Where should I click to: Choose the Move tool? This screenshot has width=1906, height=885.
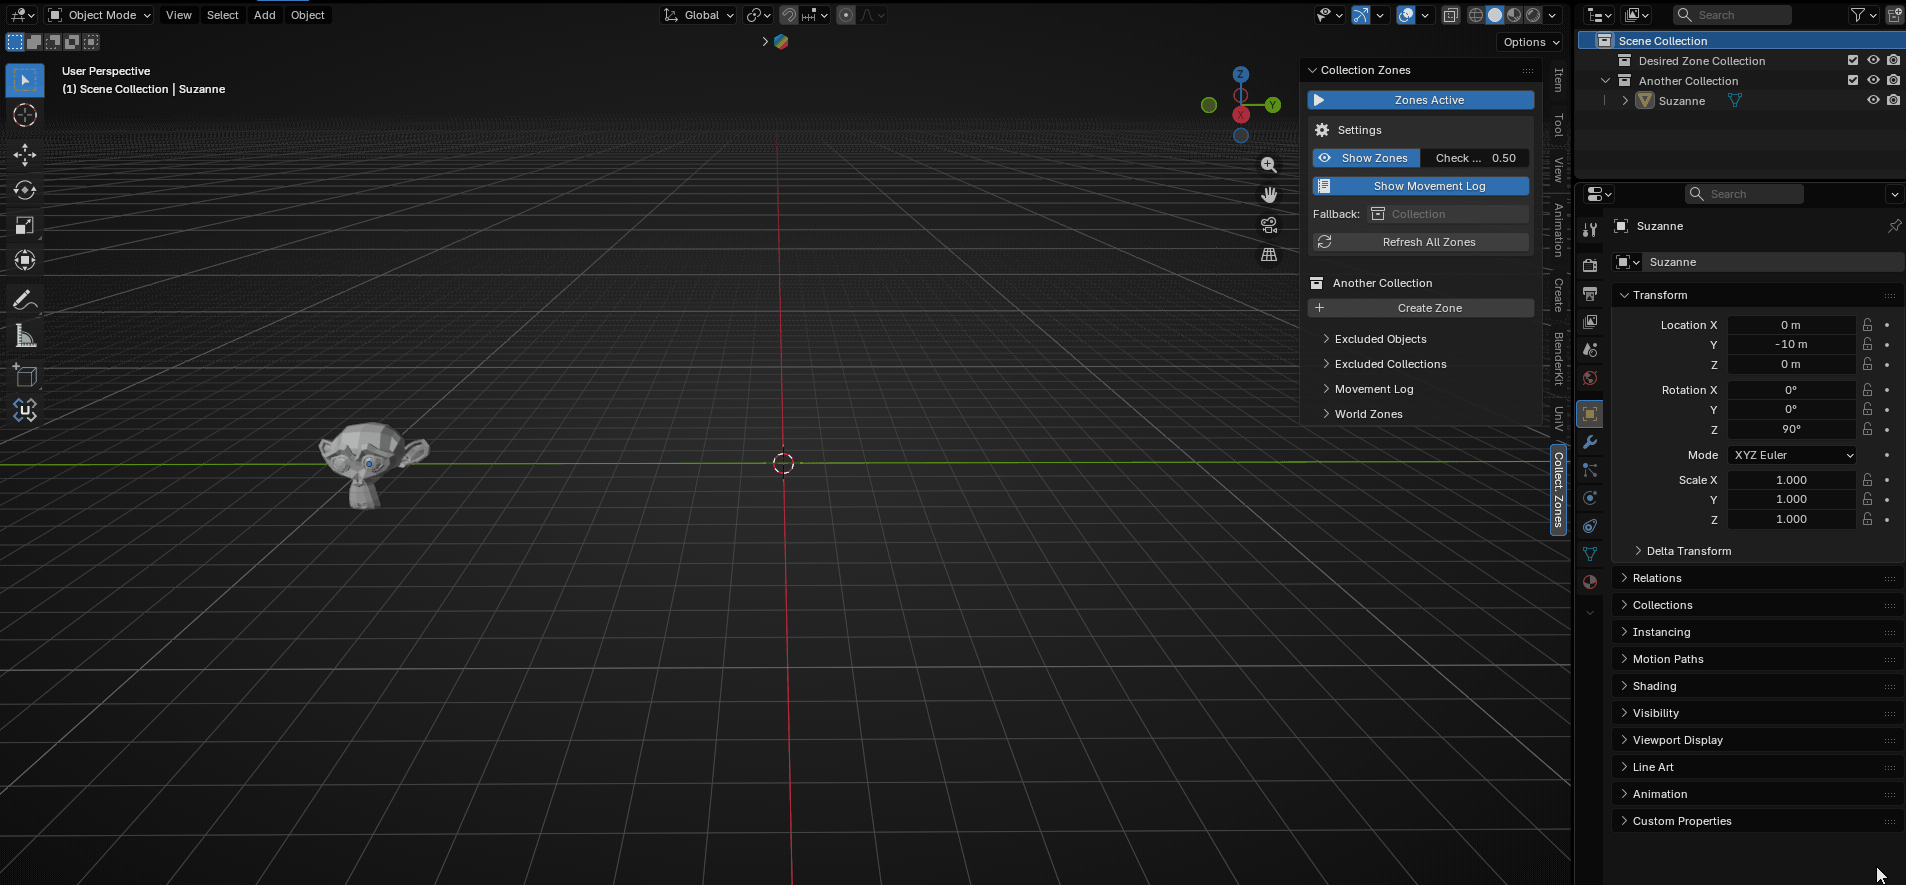click(25, 154)
